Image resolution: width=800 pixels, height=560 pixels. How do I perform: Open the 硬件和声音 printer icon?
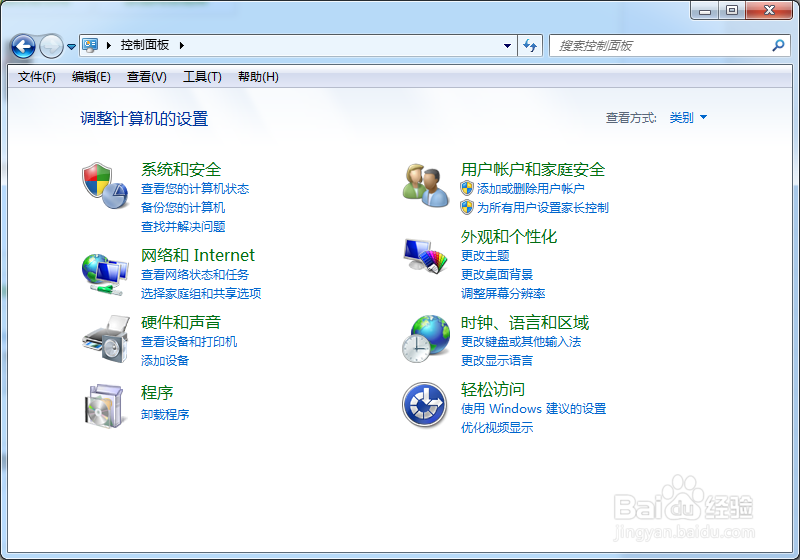106,339
